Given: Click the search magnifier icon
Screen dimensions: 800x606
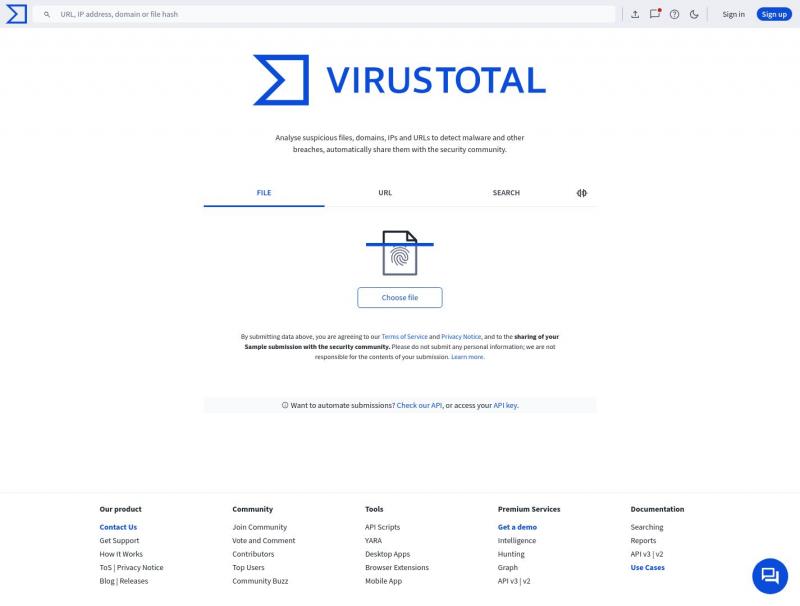Looking at the screenshot, I should point(47,14).
